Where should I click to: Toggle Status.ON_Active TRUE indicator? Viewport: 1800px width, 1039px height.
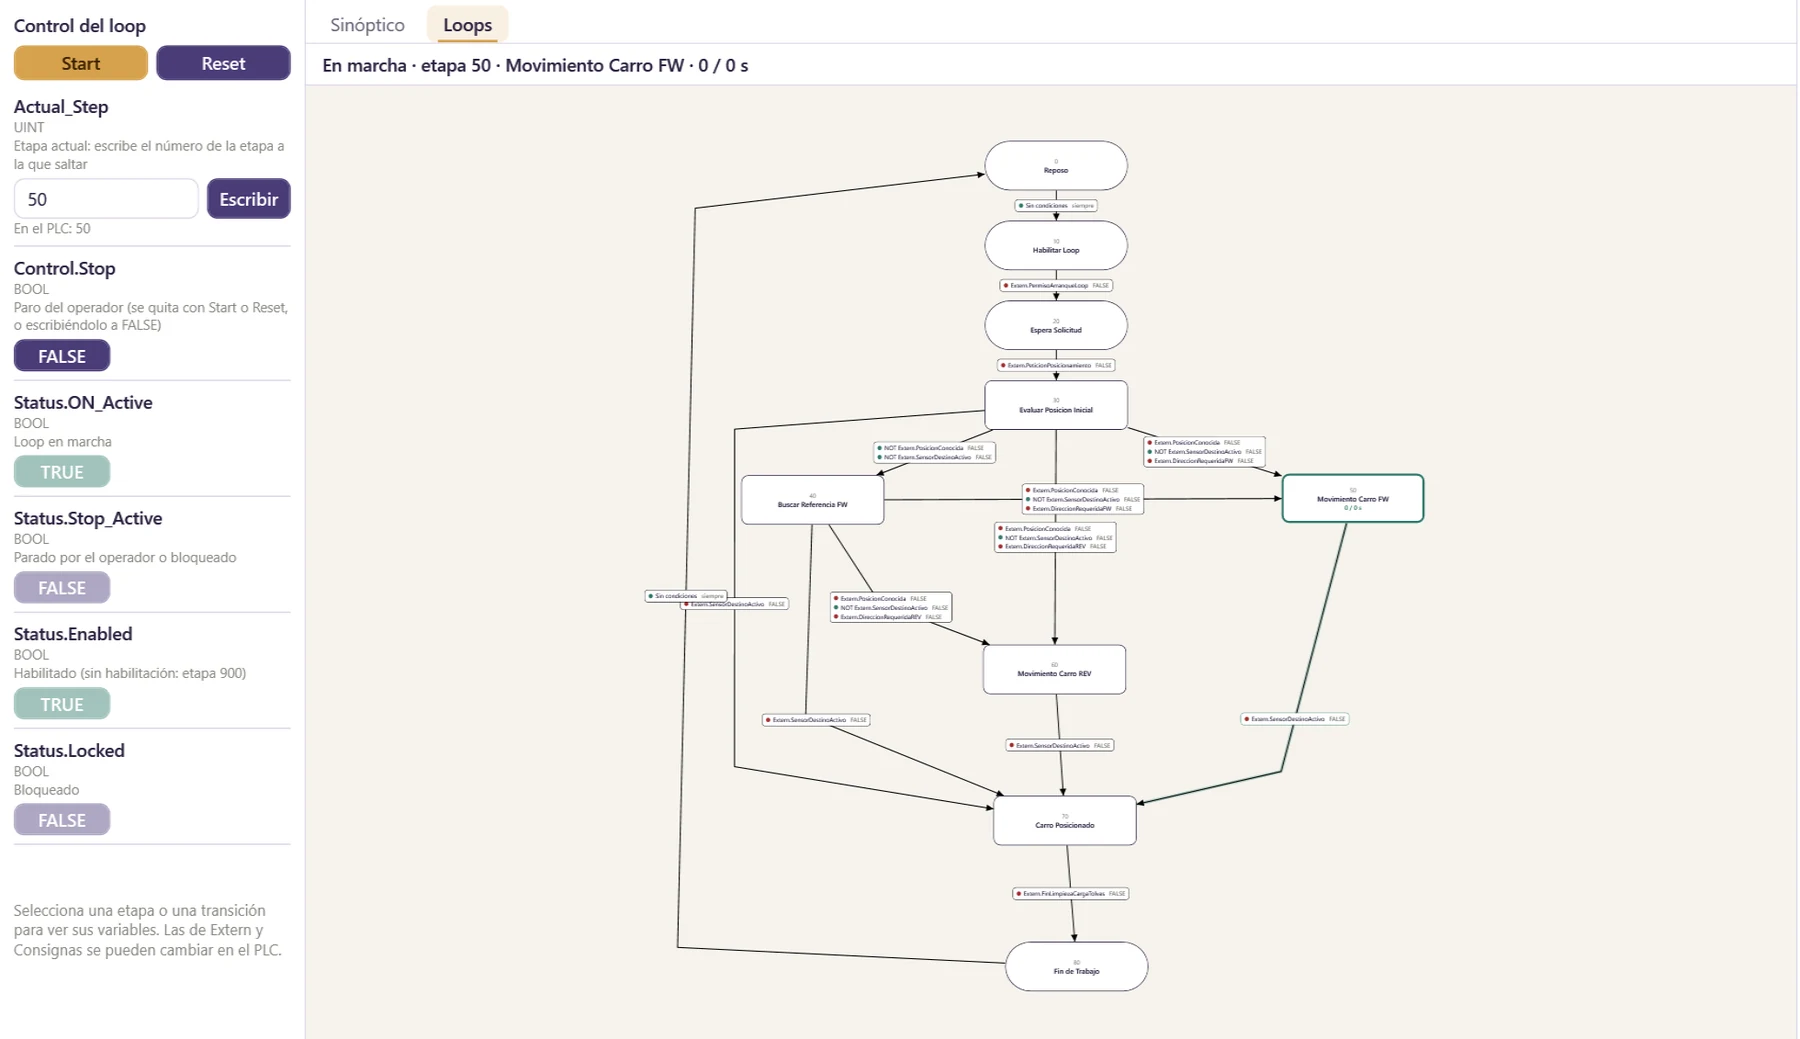[x=62, y=472]
